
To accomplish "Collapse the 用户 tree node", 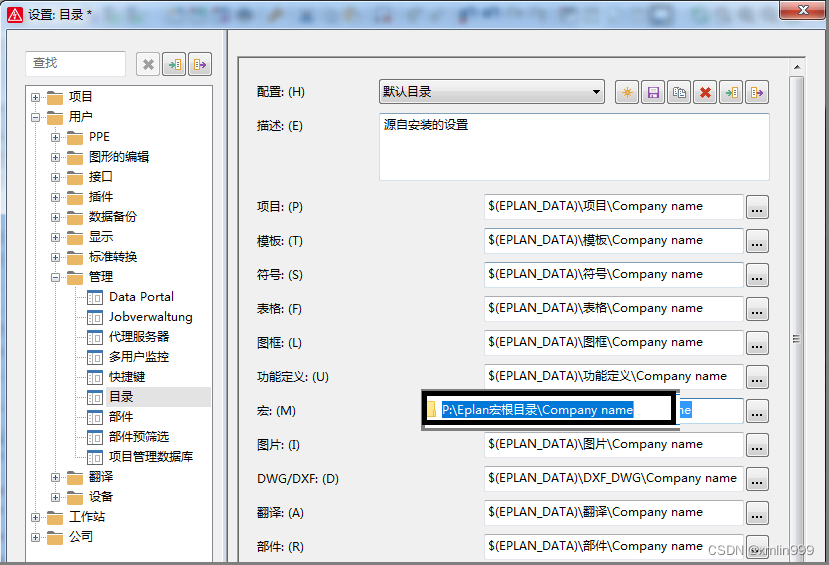I will [x=35, y=117].
